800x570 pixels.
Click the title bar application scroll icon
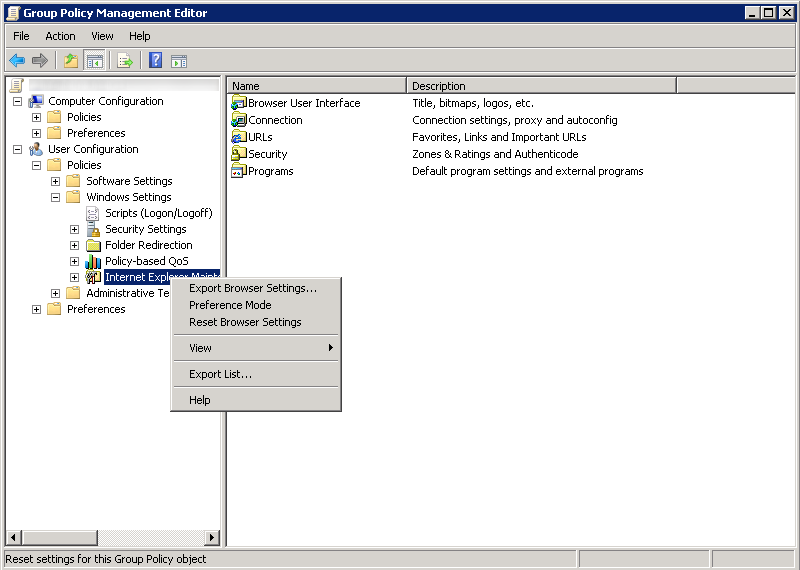coord(13,13)
